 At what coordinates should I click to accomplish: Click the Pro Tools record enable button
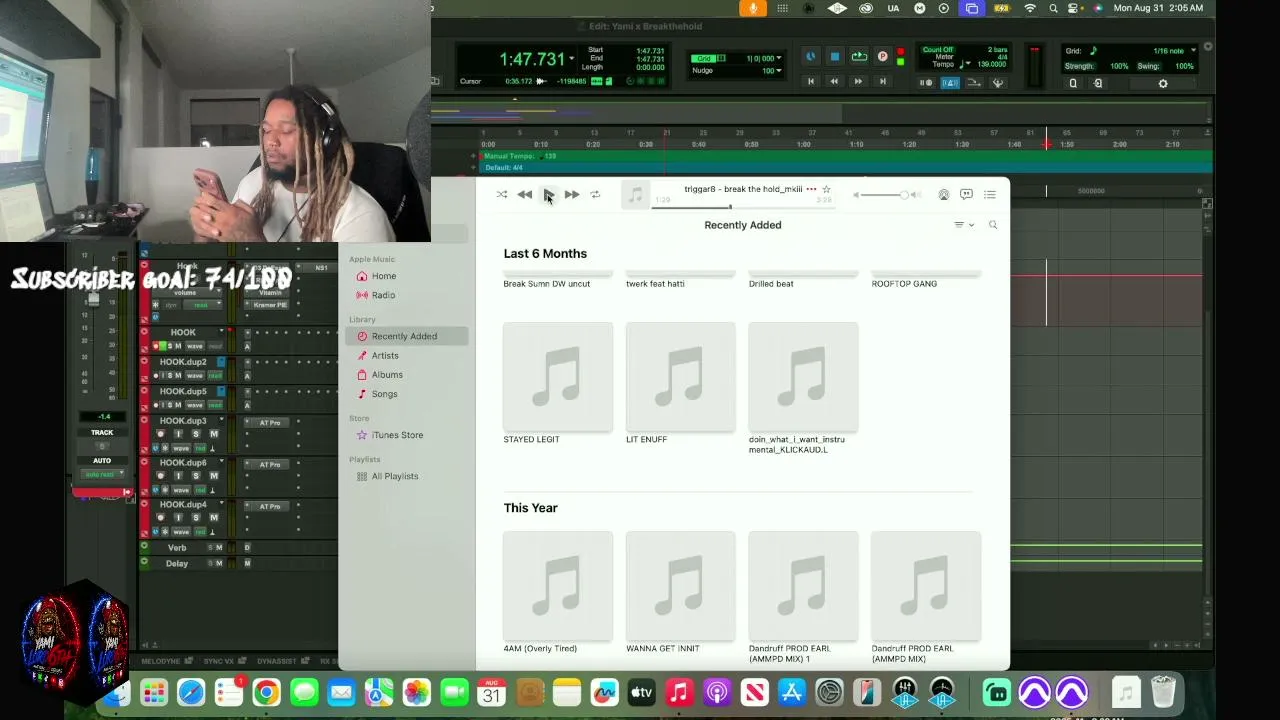[882, 57]
